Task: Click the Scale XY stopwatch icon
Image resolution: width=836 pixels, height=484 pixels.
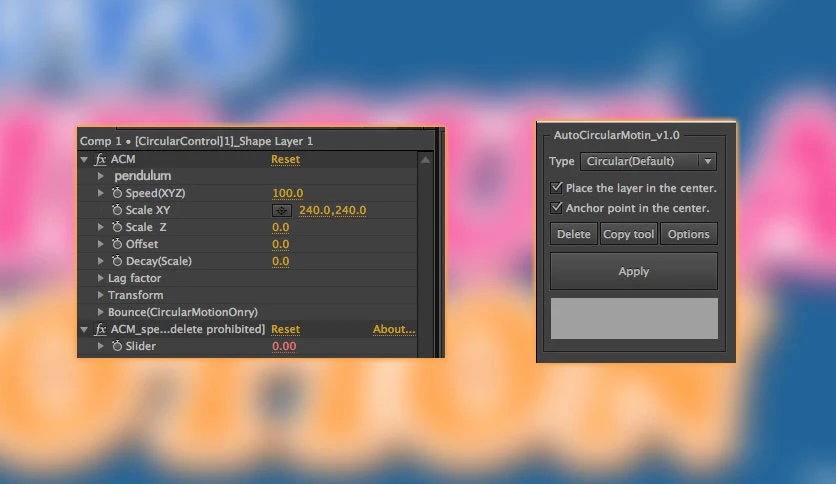Action: click(117, 210)
